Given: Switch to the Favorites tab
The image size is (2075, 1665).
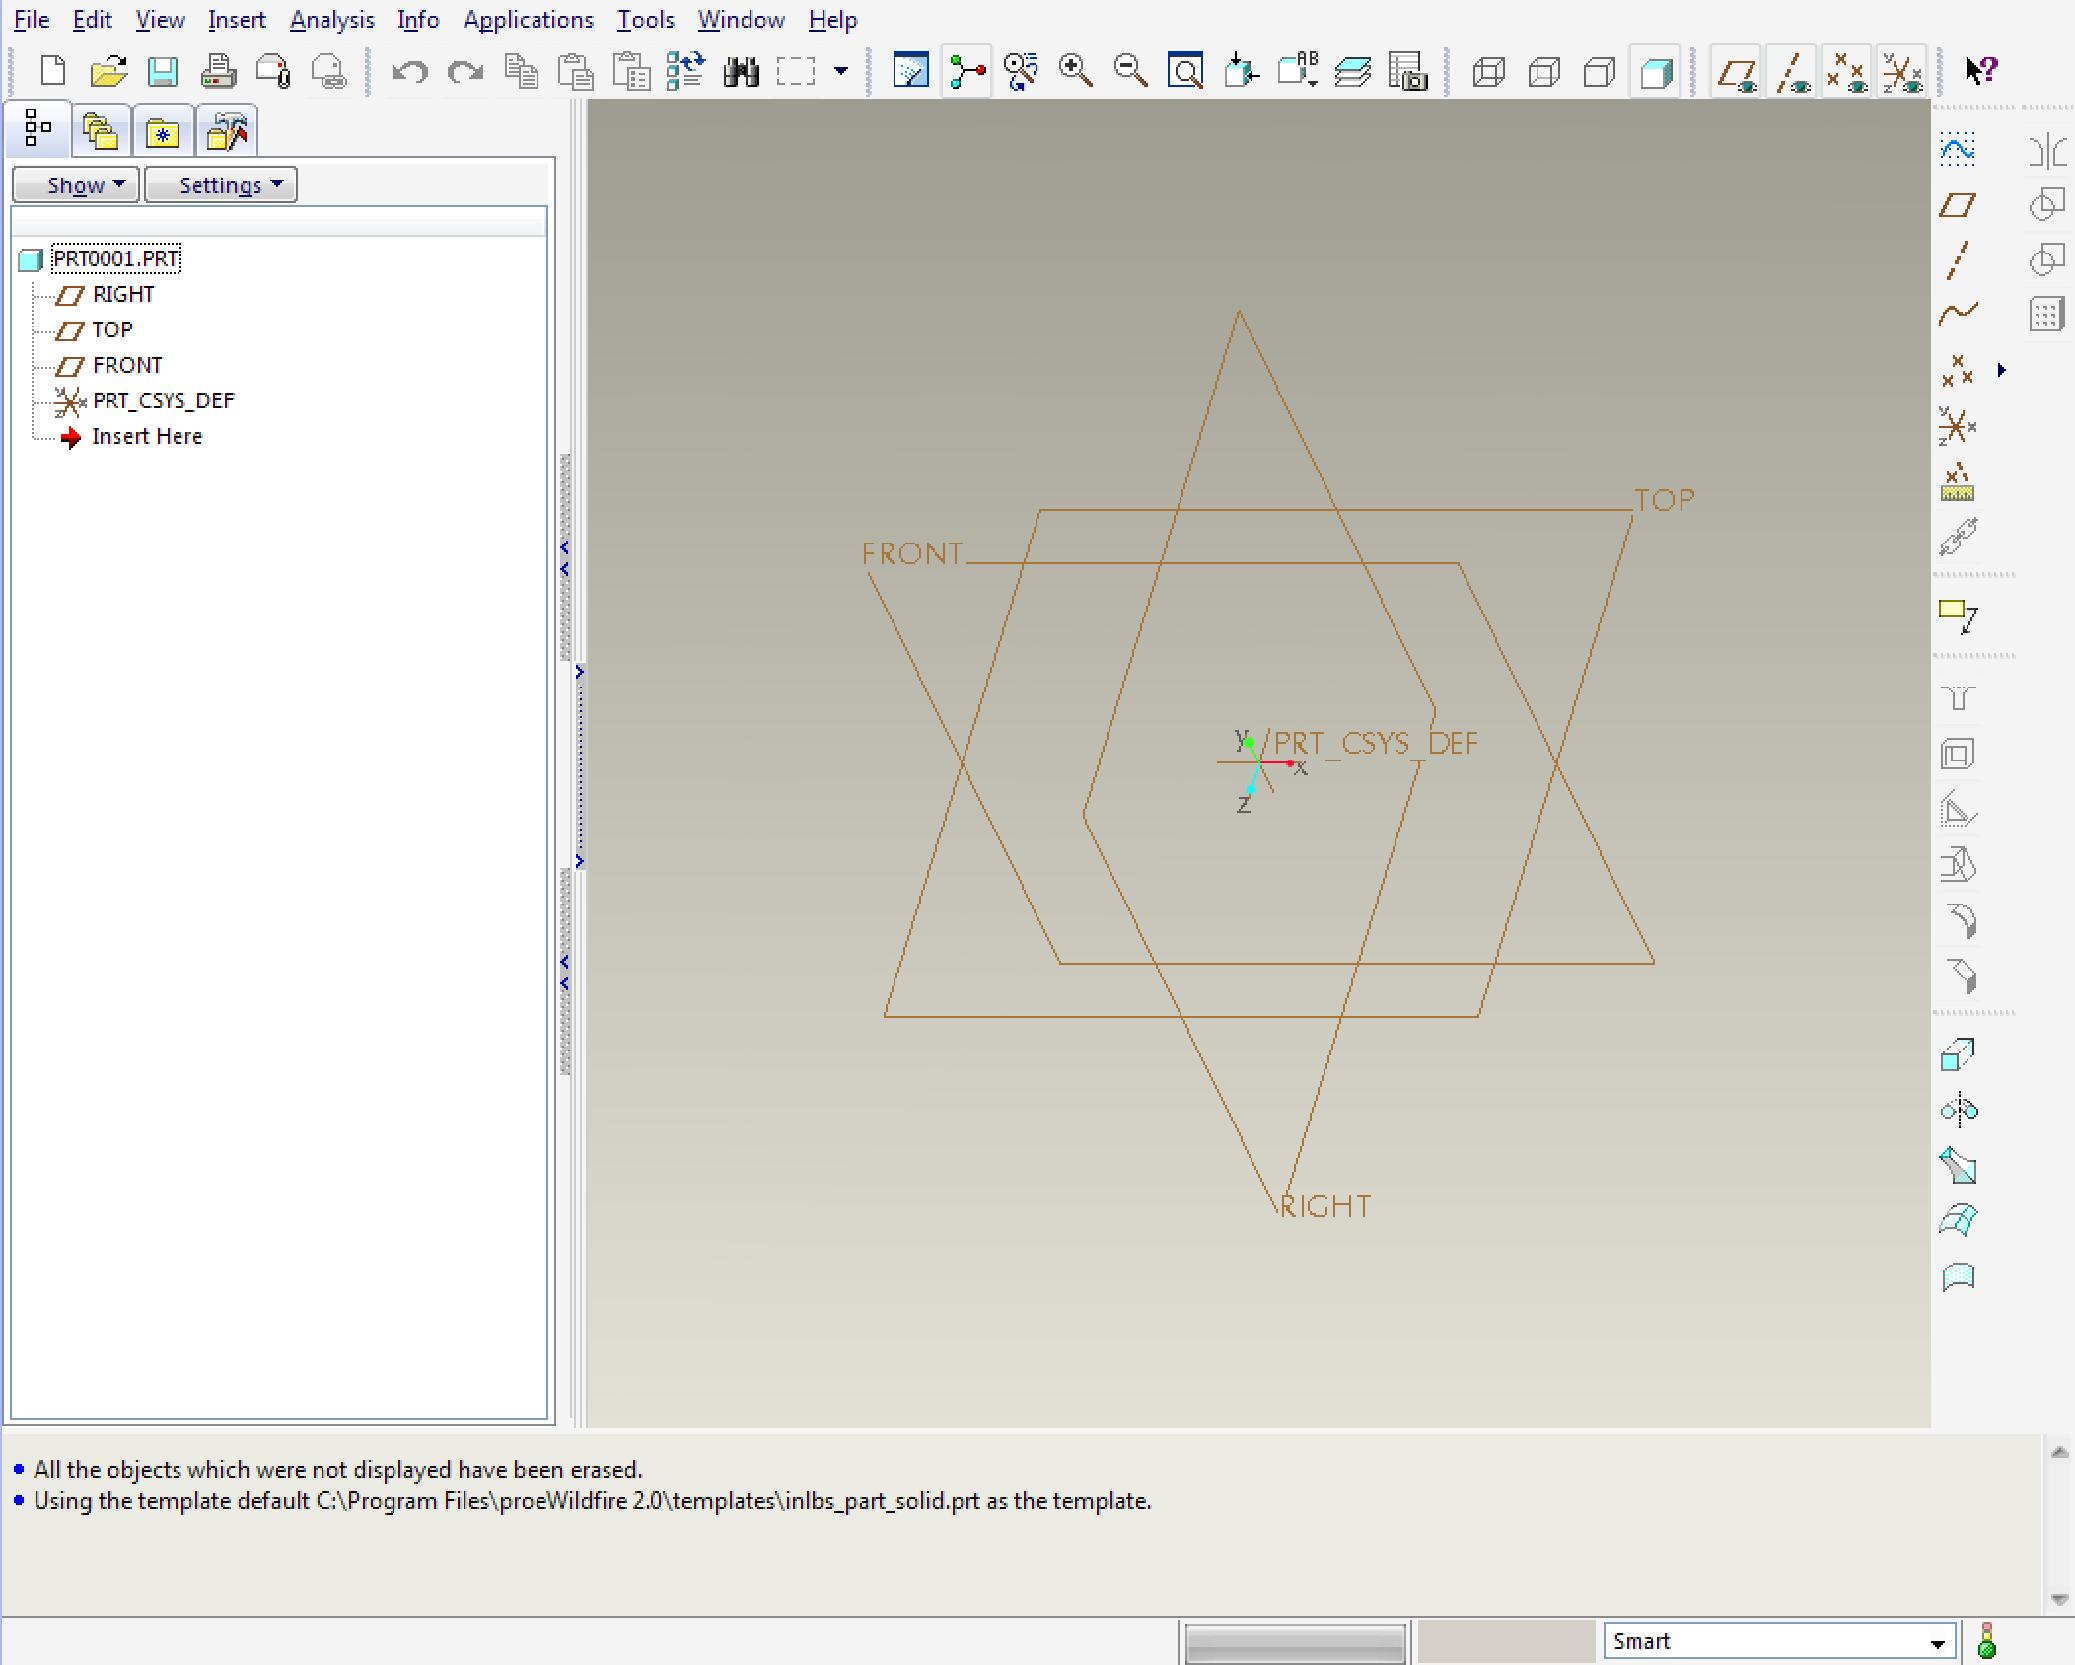Looking at the screenshot, I should [x=163, y=131].
